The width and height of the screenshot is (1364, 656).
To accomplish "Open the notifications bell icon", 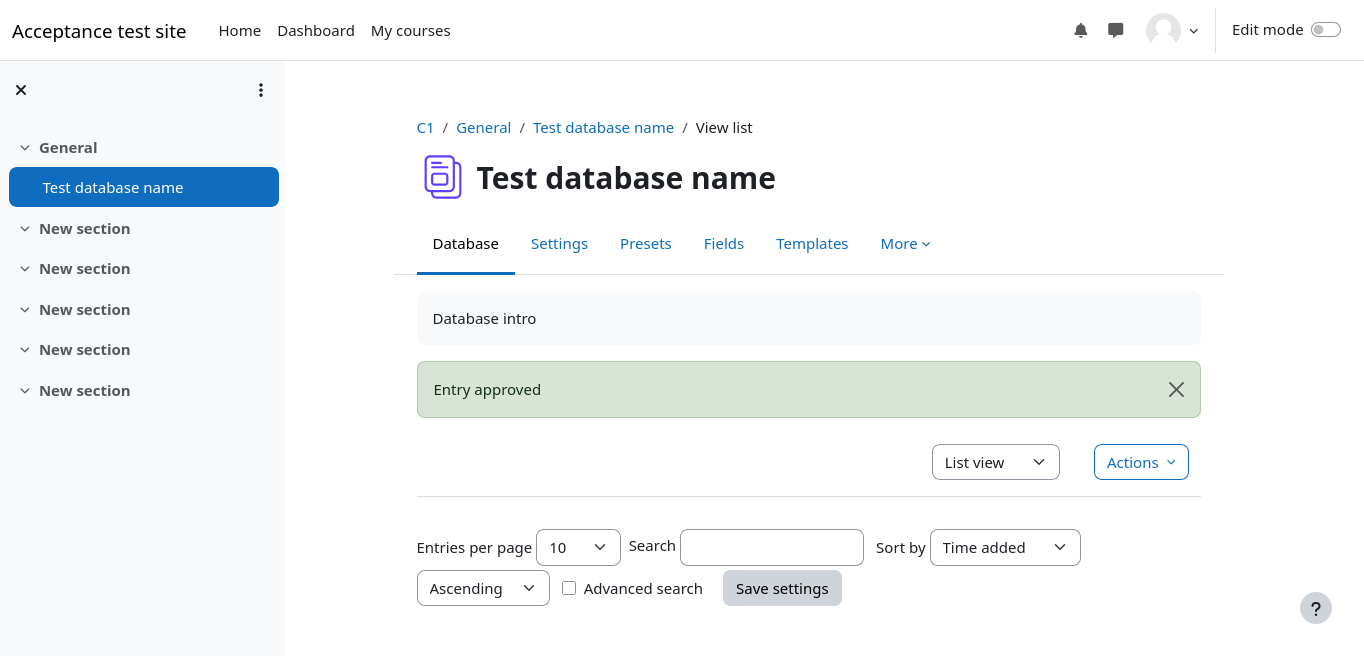I will pyautogui.click(x=1080, y=30).
